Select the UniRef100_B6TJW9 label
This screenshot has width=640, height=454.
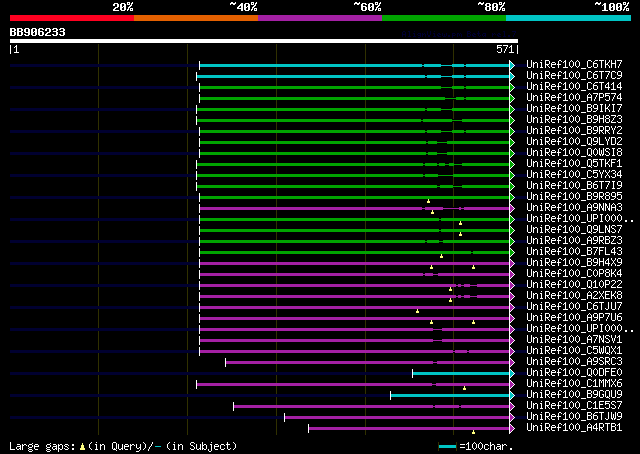(574, 417)
